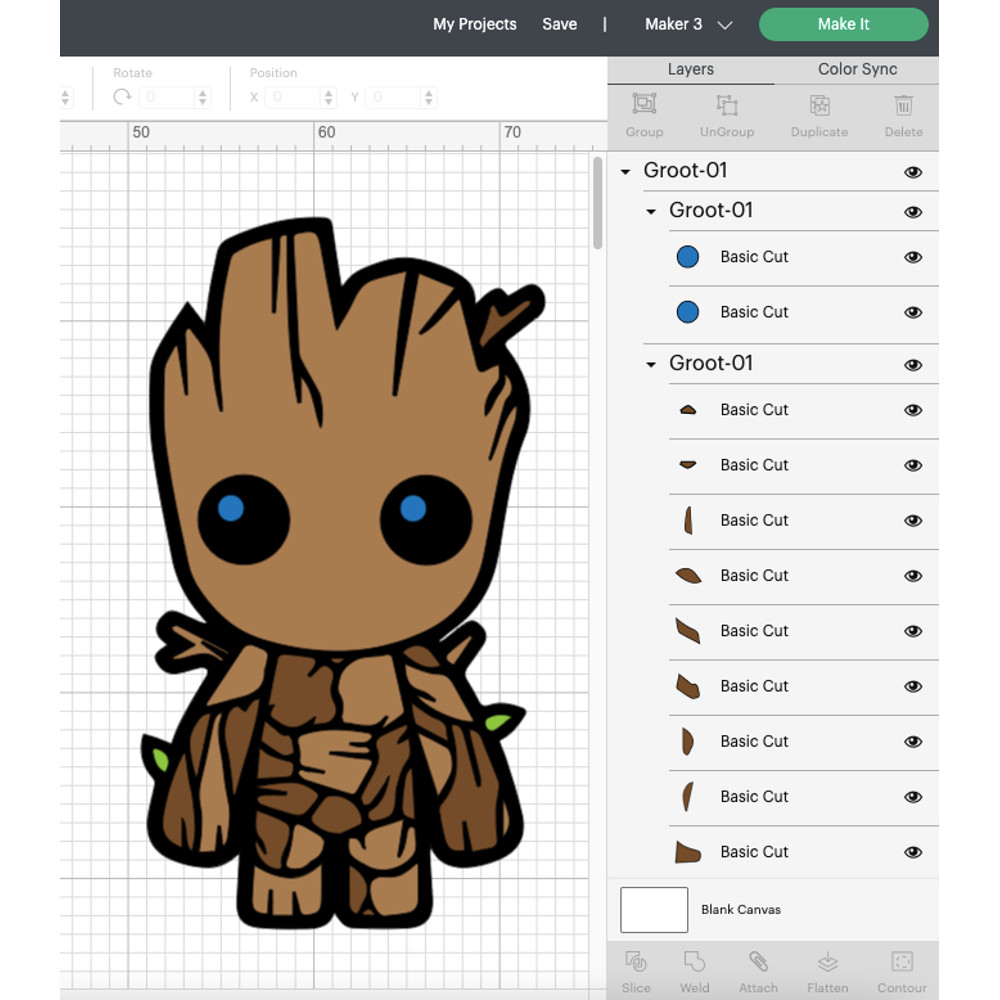The height and width of the screenshot is (1000, 1000).
Task: Click the UnGroup icon
Action: pos(726,112)
